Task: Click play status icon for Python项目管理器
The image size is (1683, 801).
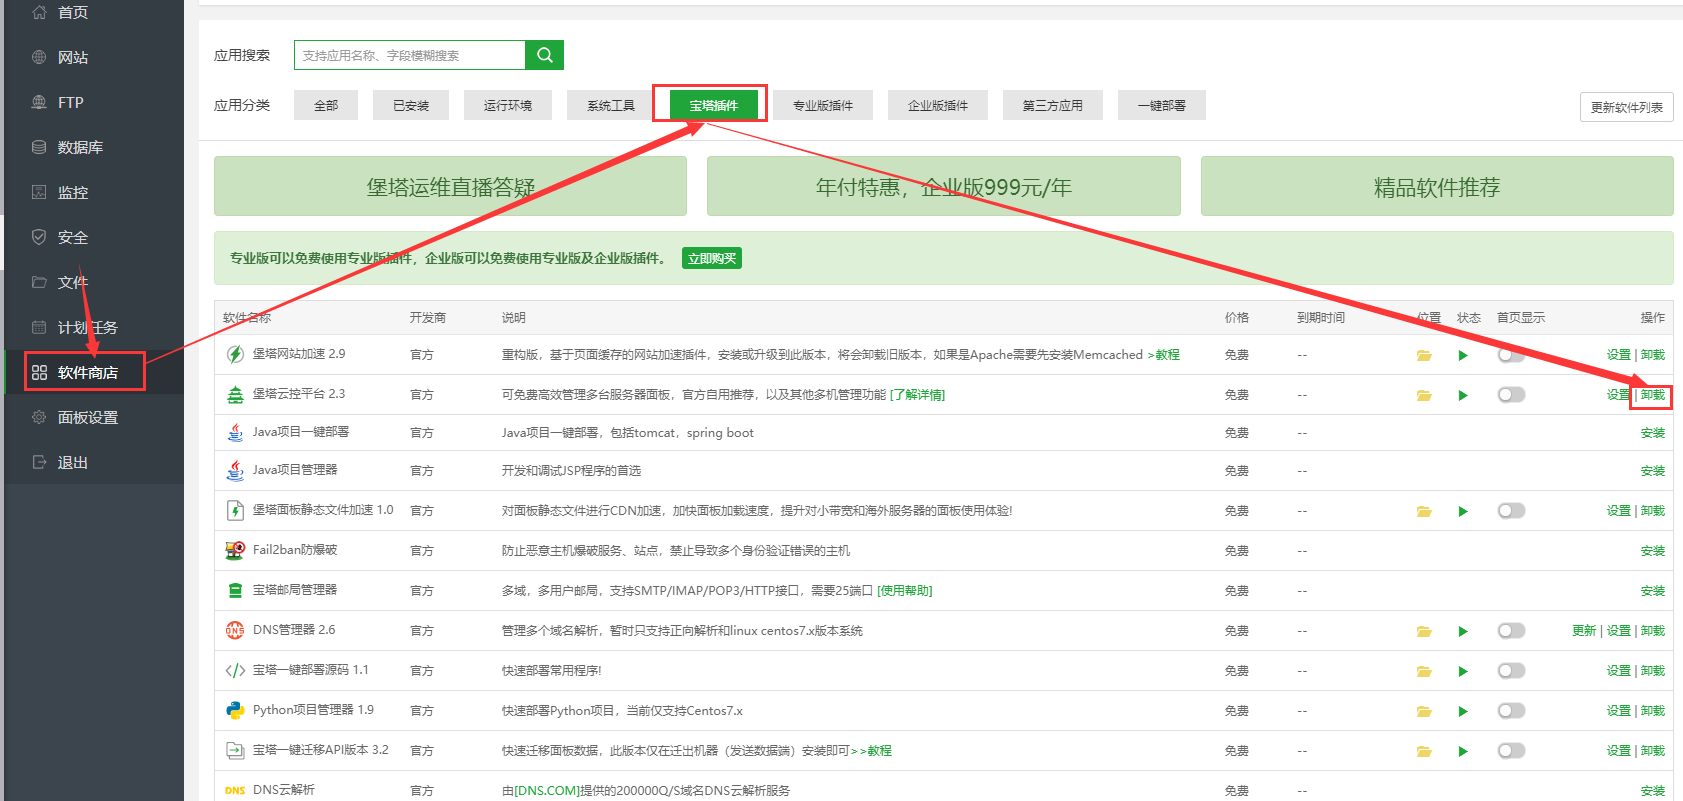Action: pyautogui.click(x=1463, y=711)
